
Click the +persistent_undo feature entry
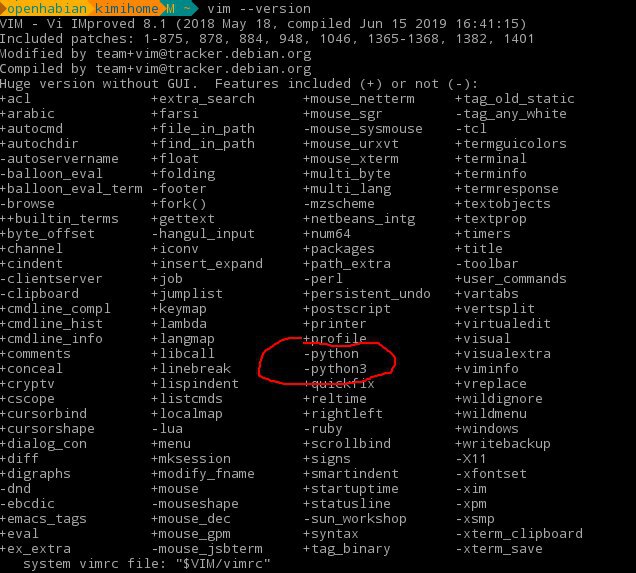[x=367, y=294]
